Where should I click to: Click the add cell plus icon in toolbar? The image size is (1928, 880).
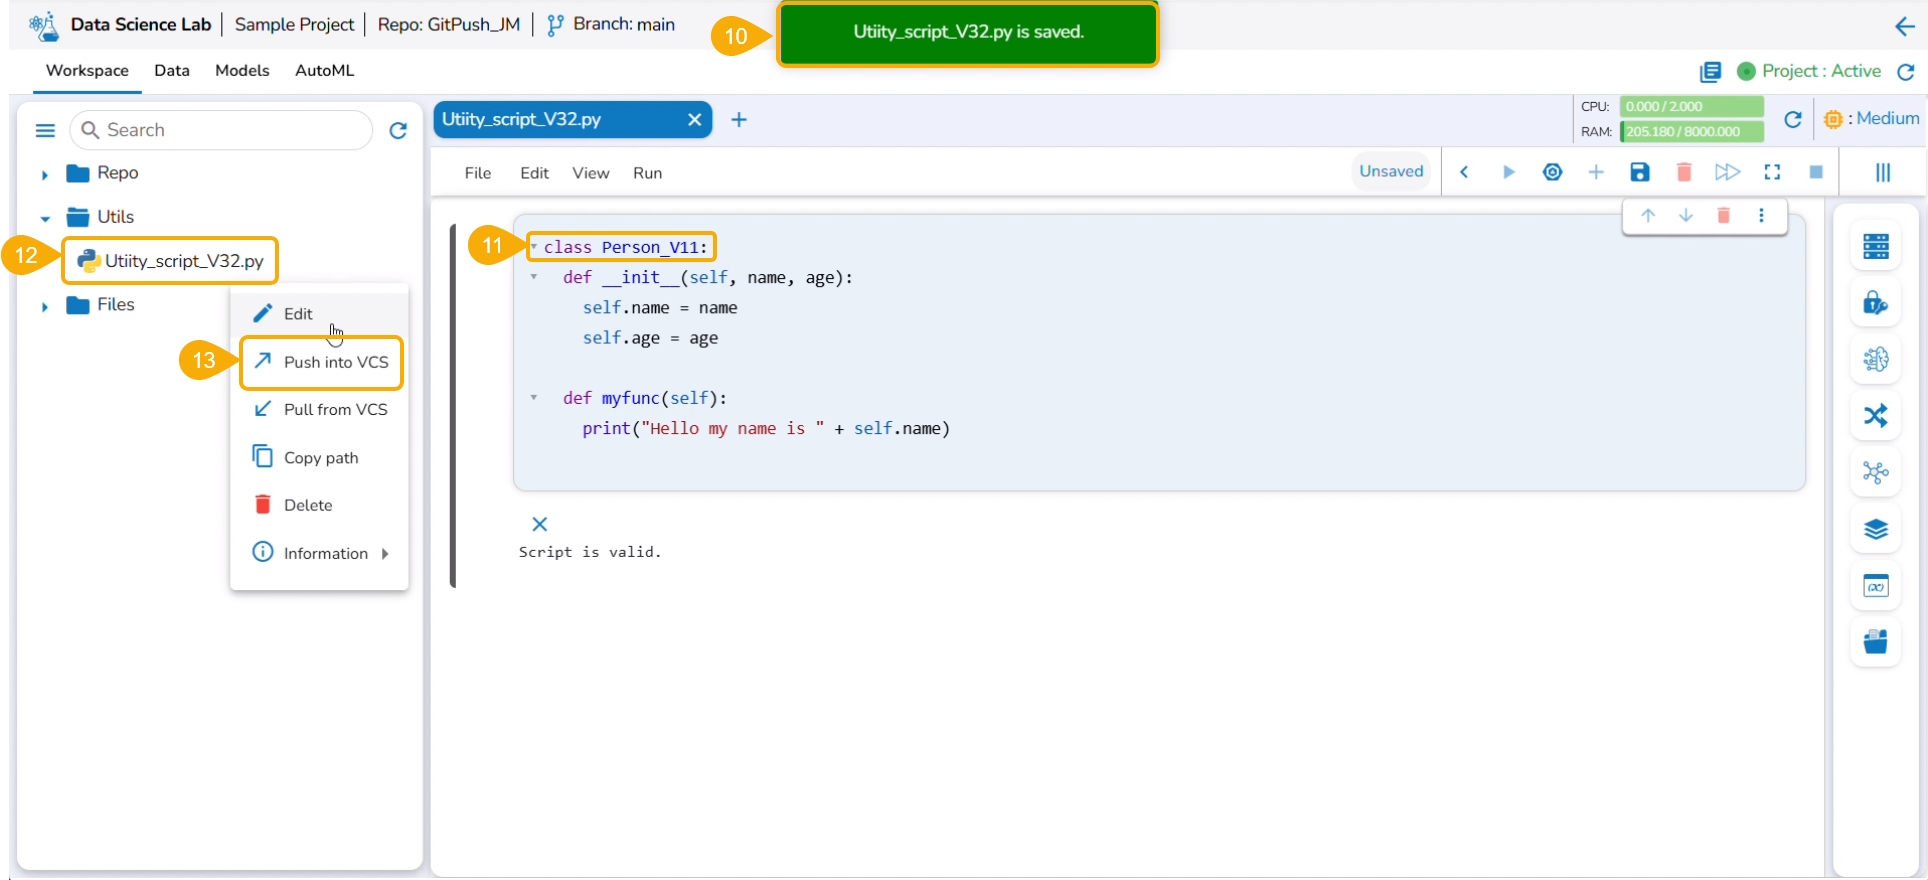tap(1595, 173)
